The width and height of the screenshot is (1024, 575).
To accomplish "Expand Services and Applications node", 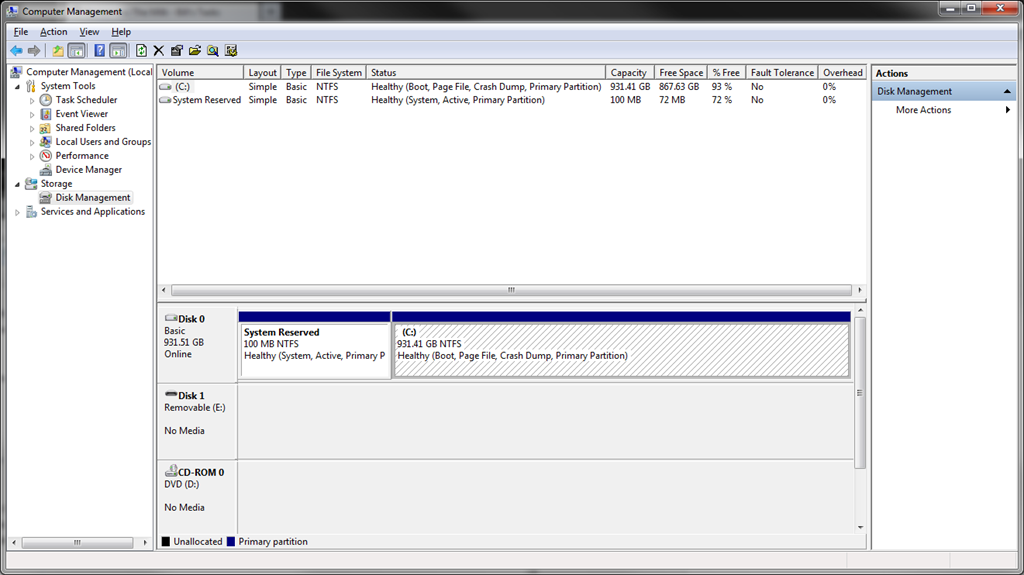I will [18, 212].
